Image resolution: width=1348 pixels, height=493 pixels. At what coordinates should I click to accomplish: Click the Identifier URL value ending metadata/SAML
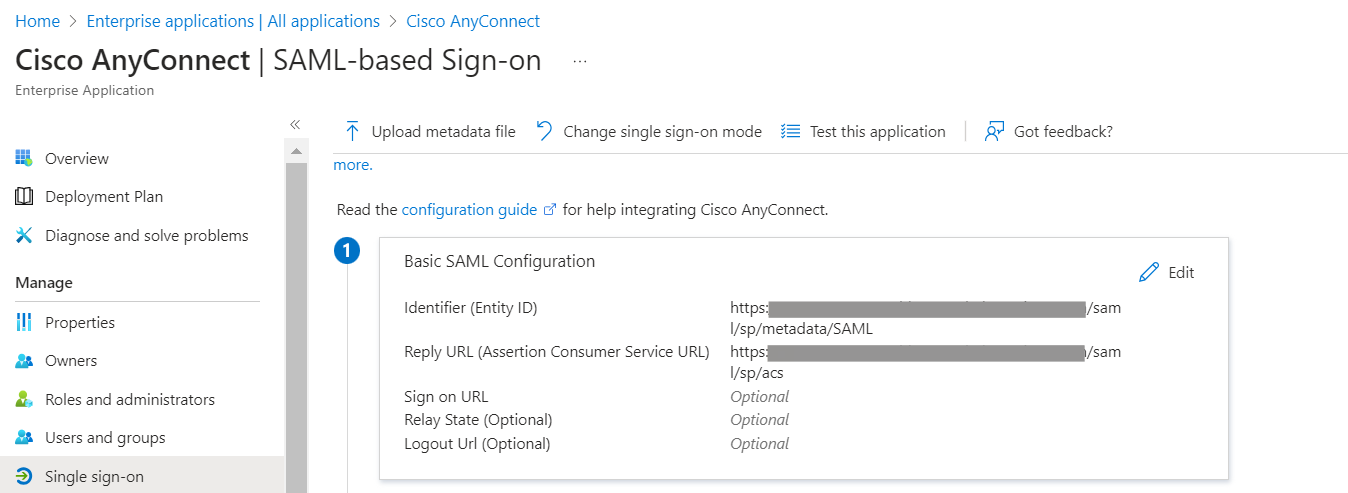(925, 318)
